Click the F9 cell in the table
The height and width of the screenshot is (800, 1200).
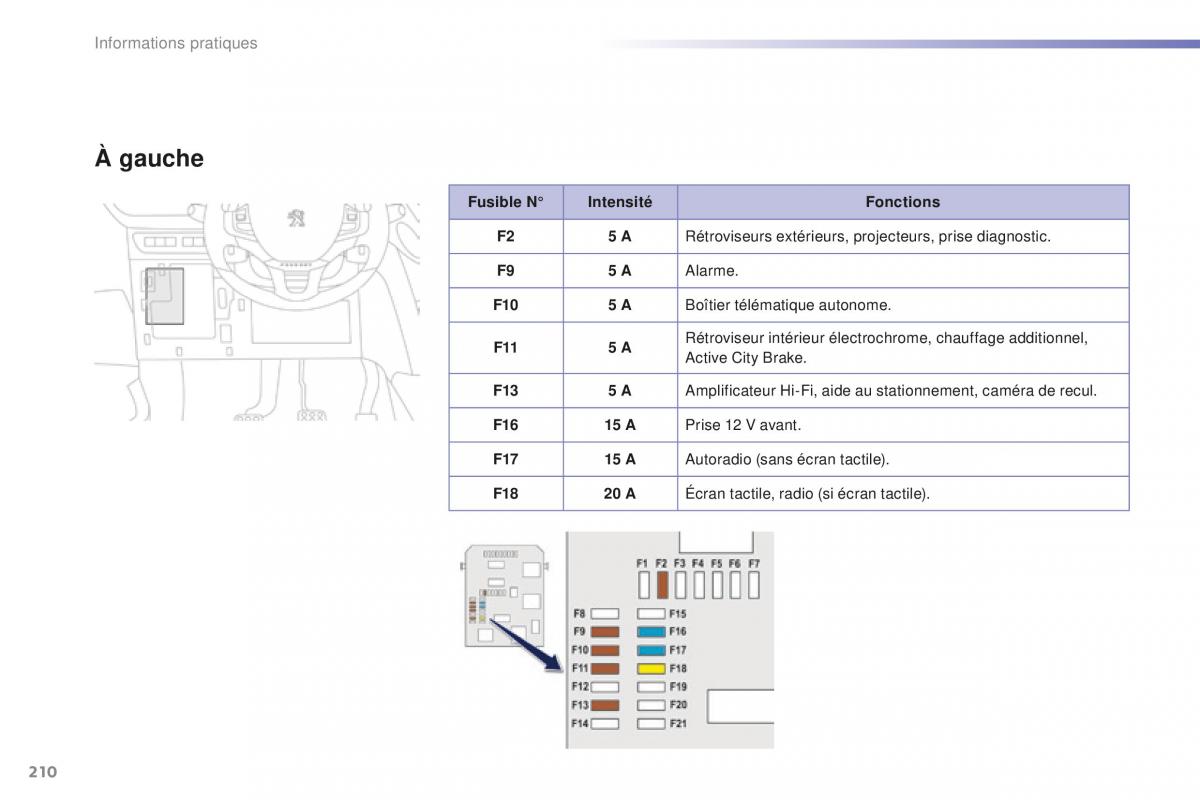tap(506, 271)
